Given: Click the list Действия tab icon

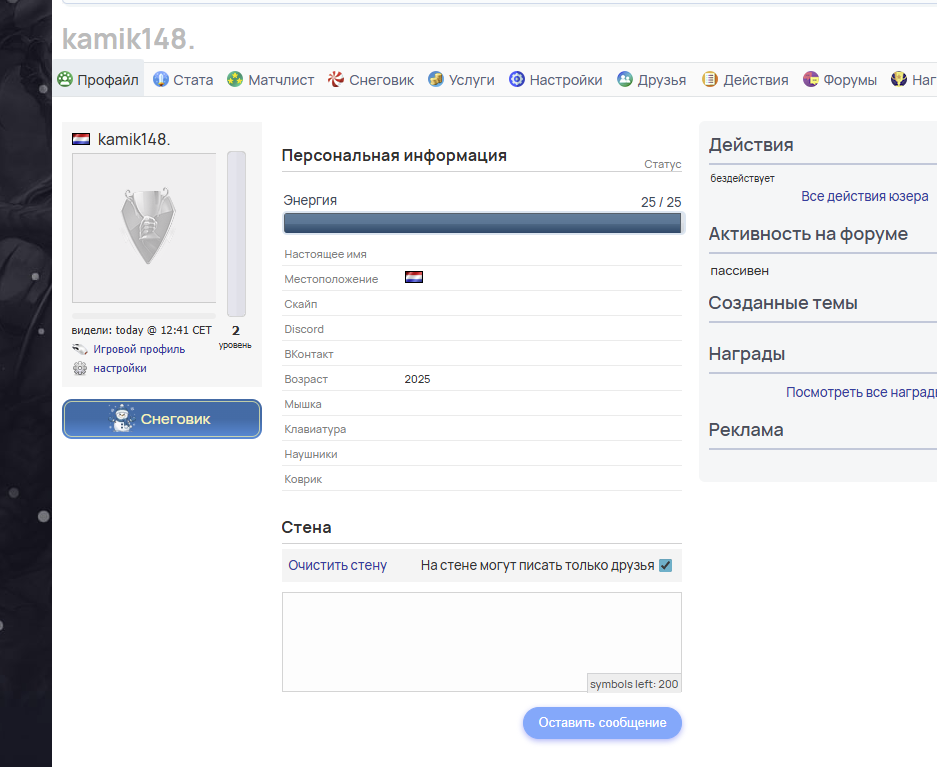Looking at the screenshot, I should 710,79.
